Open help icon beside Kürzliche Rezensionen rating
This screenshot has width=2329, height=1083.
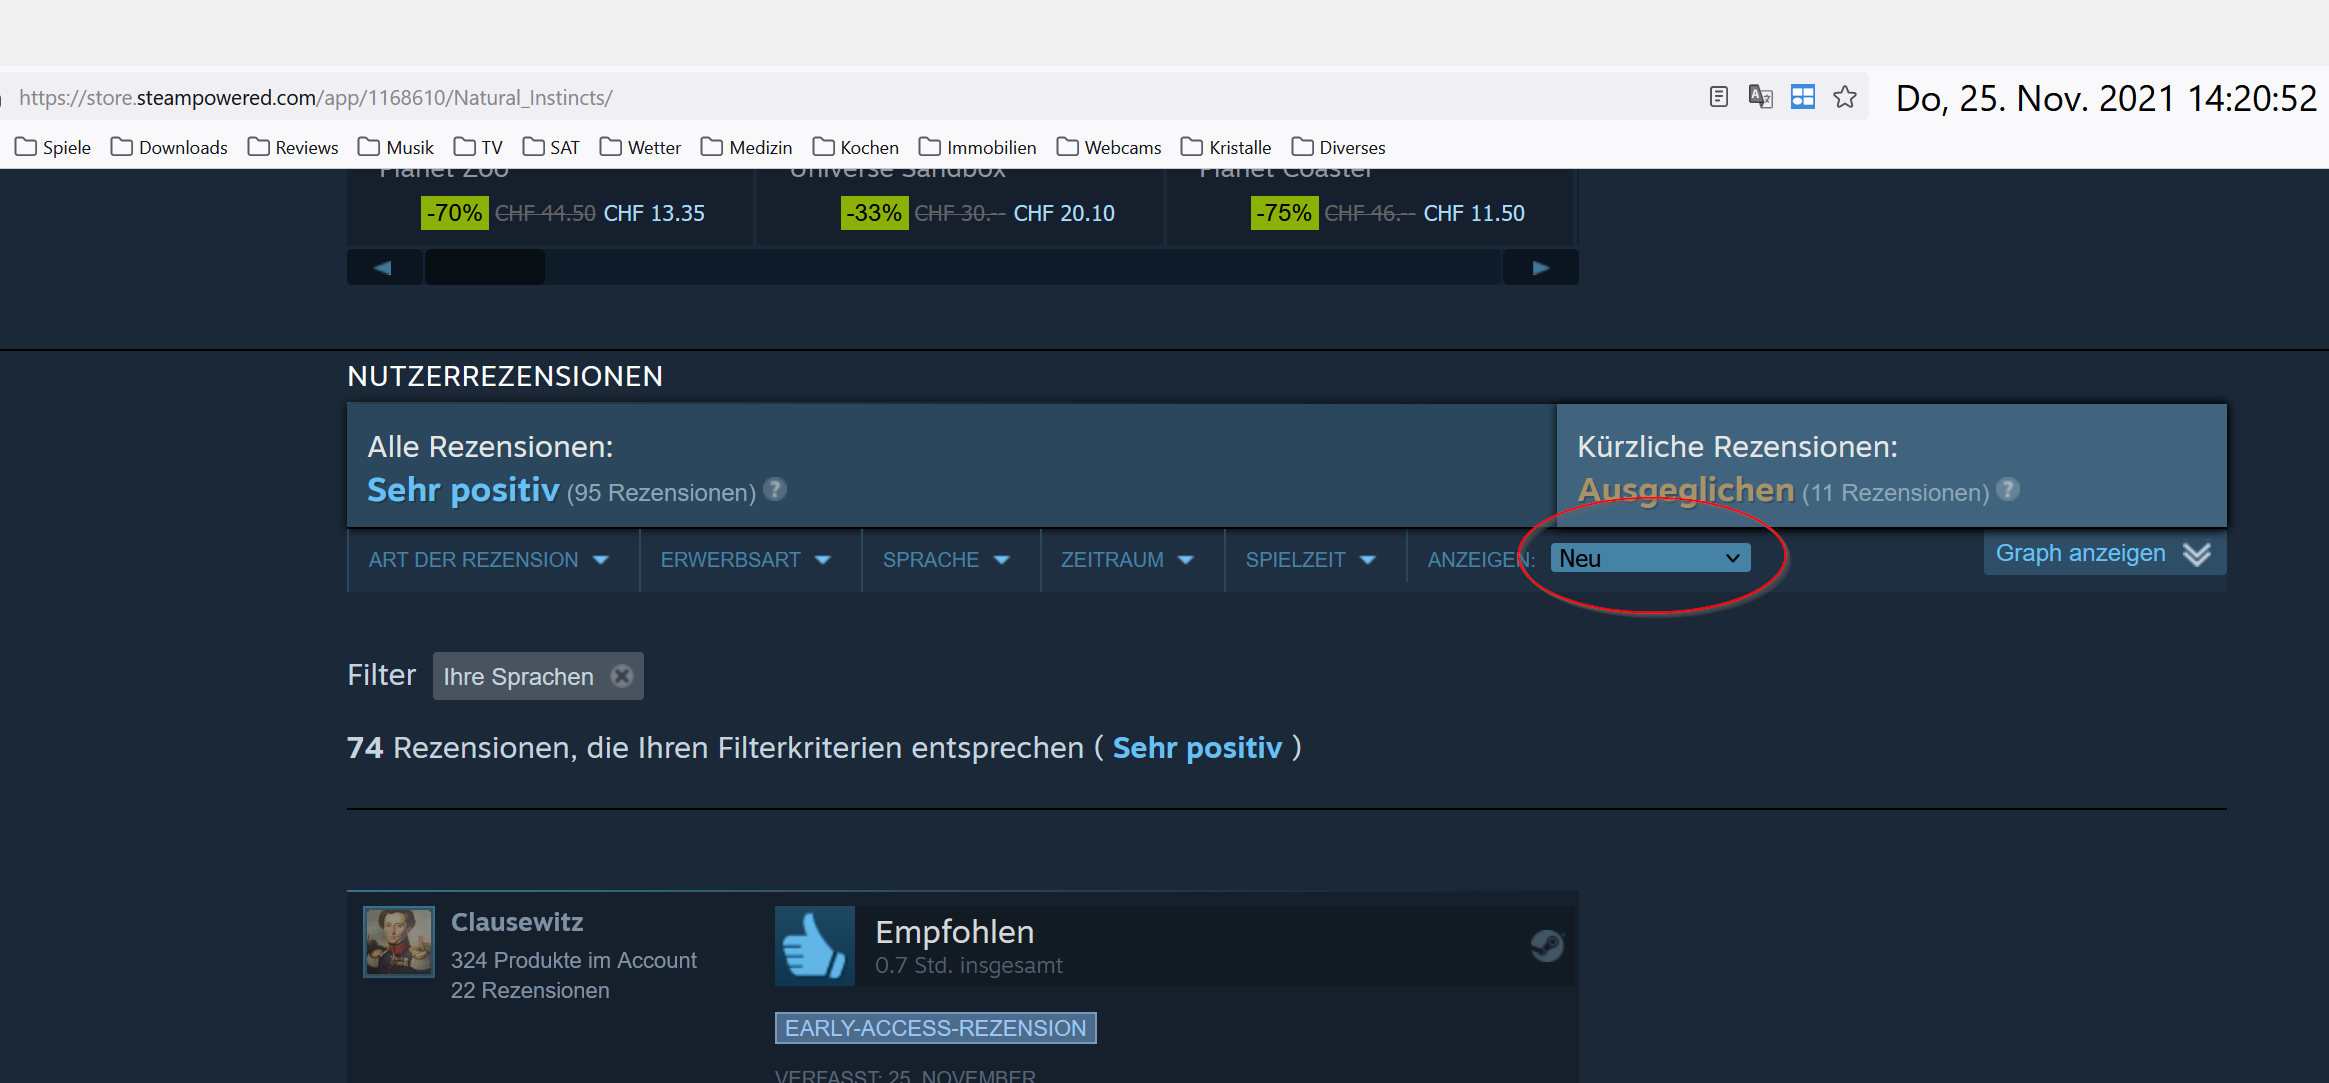point(2008,491)
